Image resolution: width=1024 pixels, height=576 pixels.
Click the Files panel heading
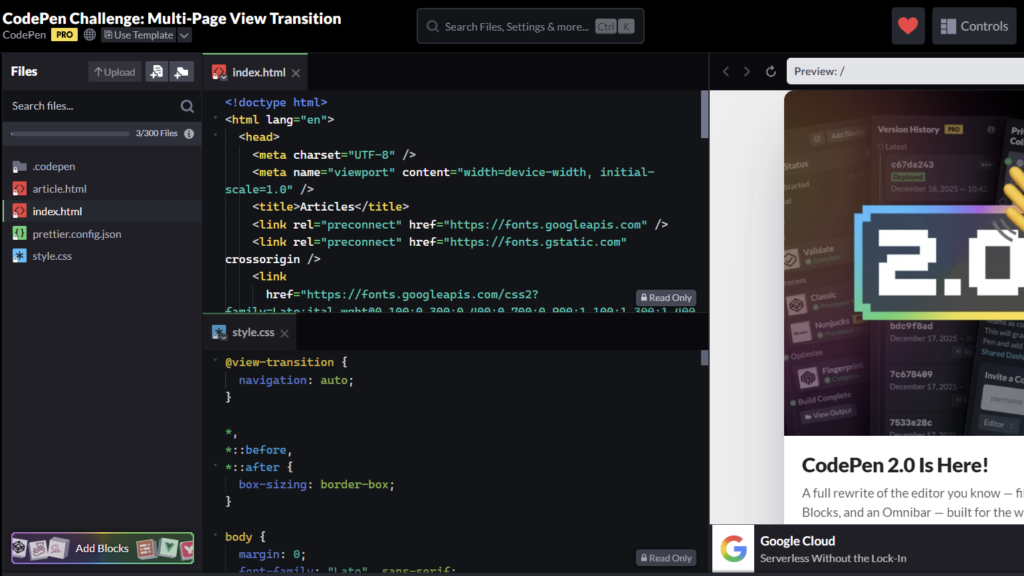click(24, 71)
